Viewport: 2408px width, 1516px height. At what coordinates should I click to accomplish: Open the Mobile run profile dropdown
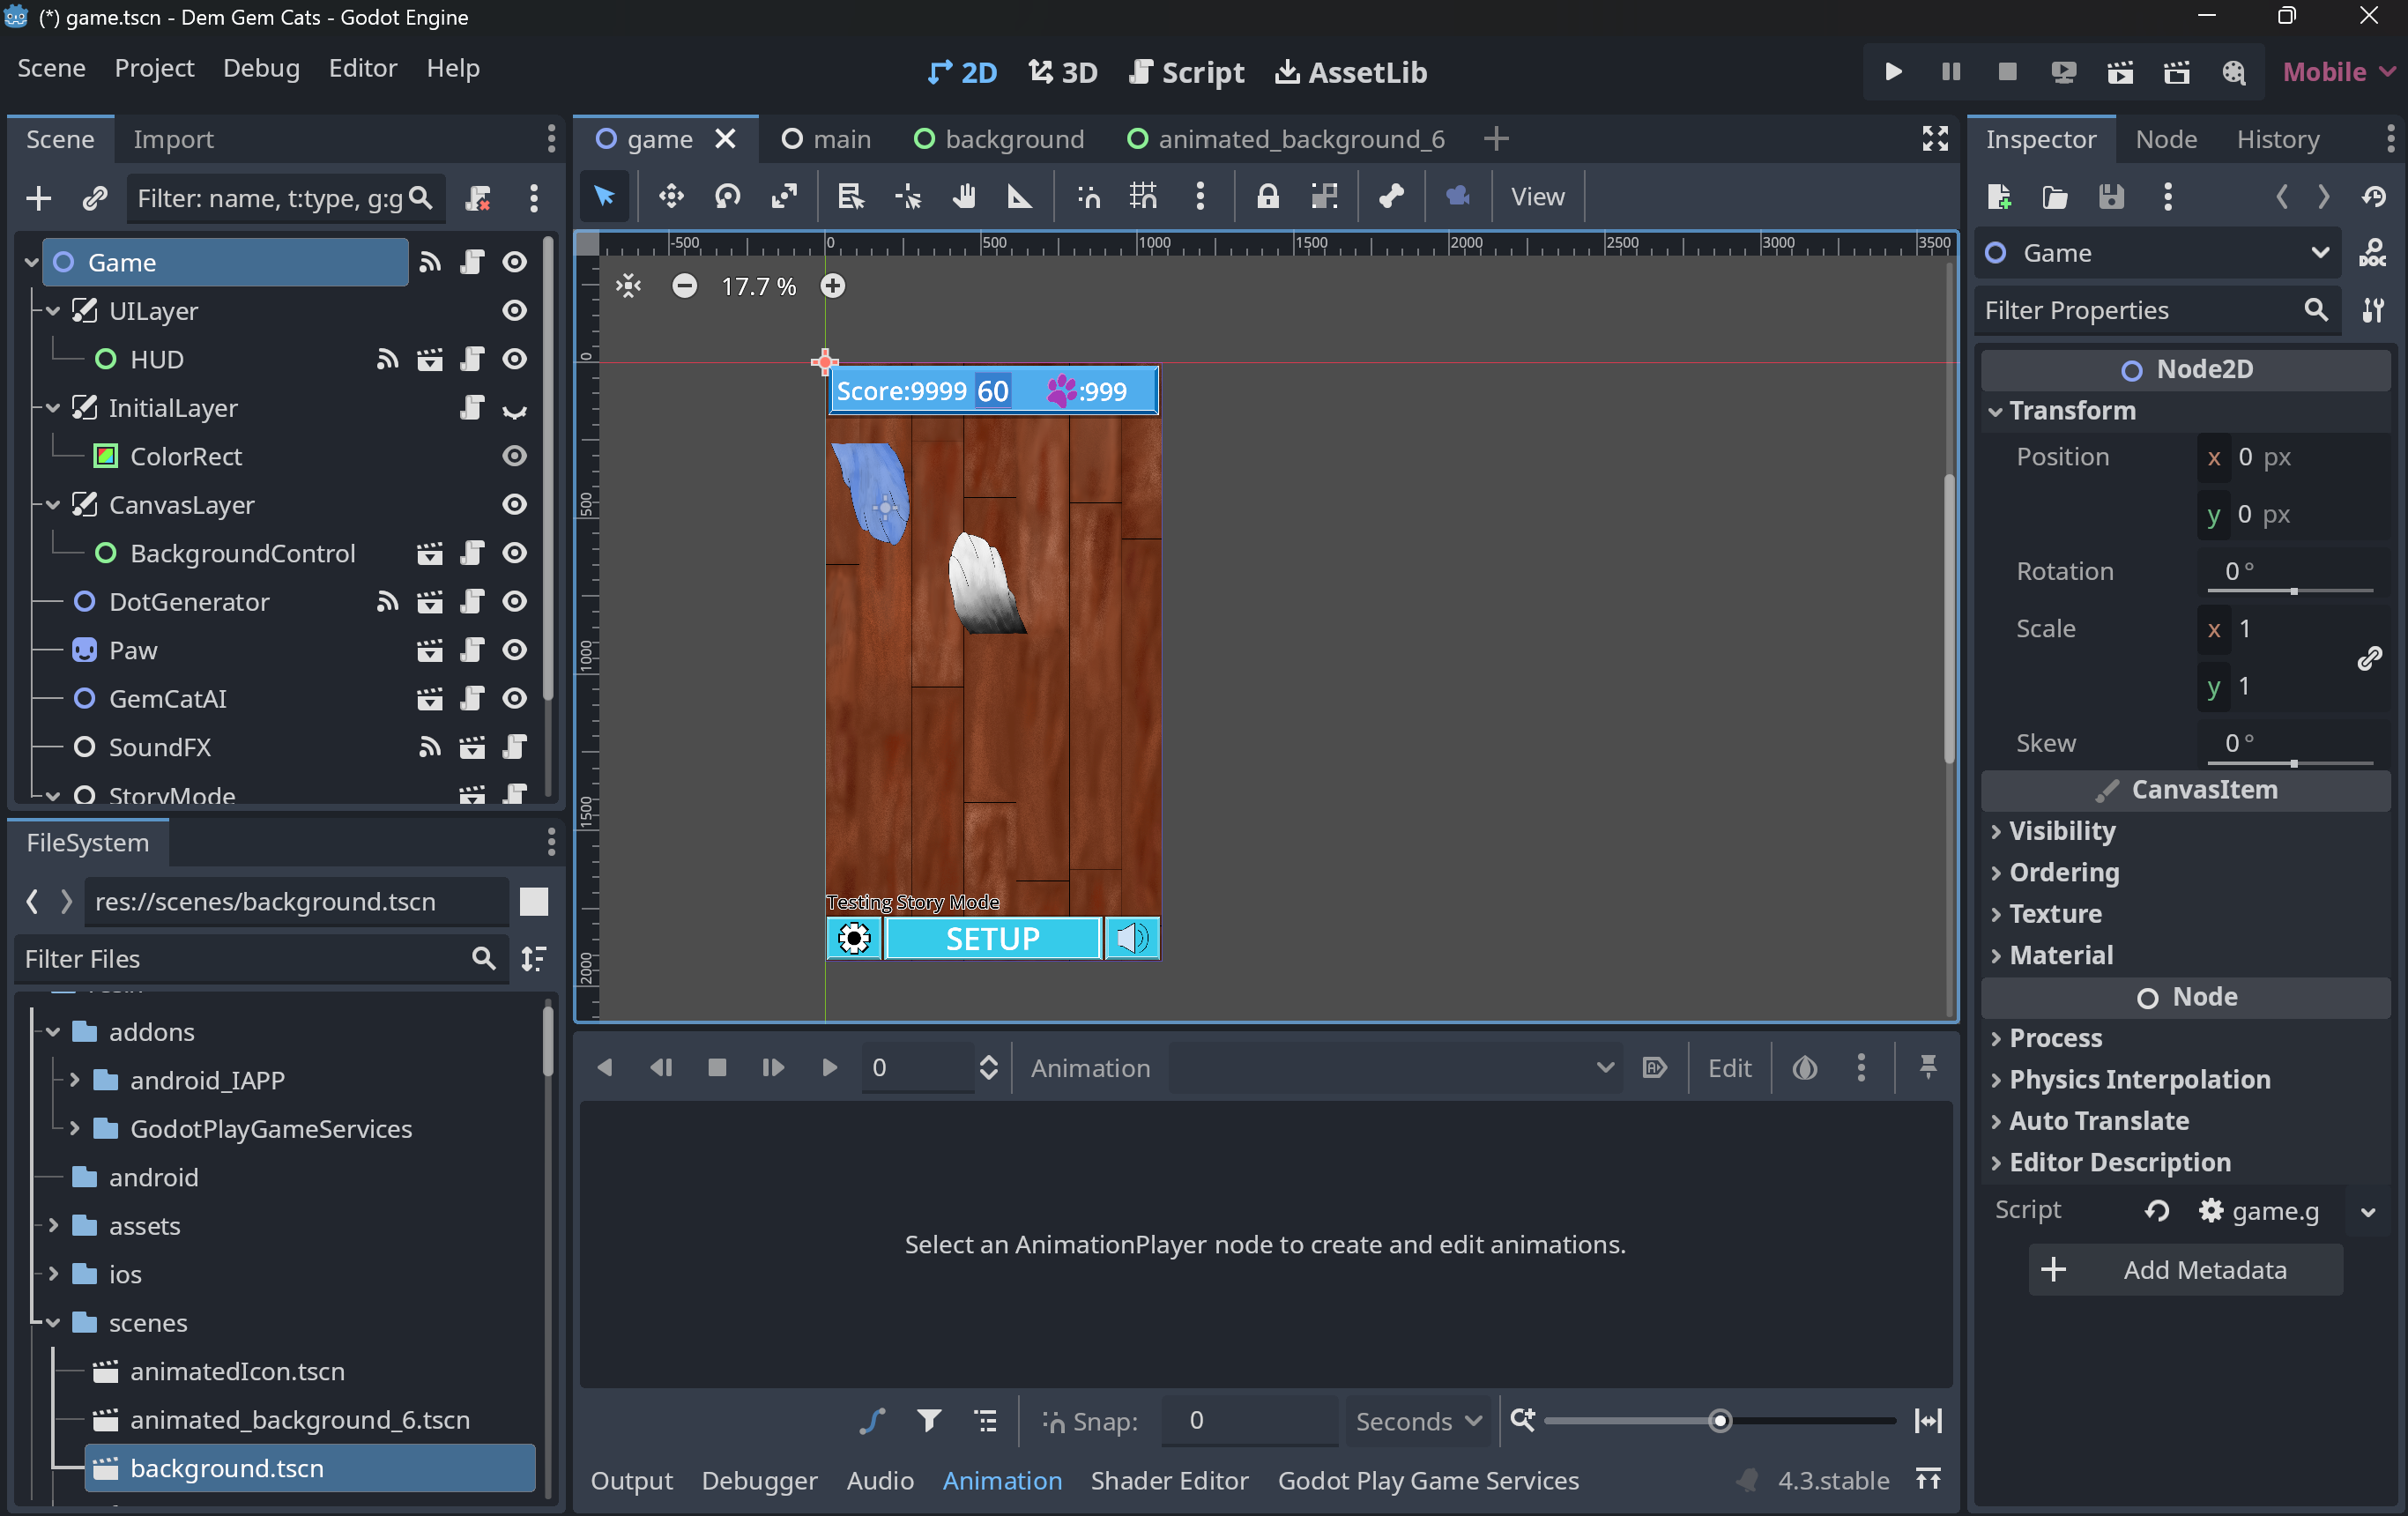(2337, 71)
